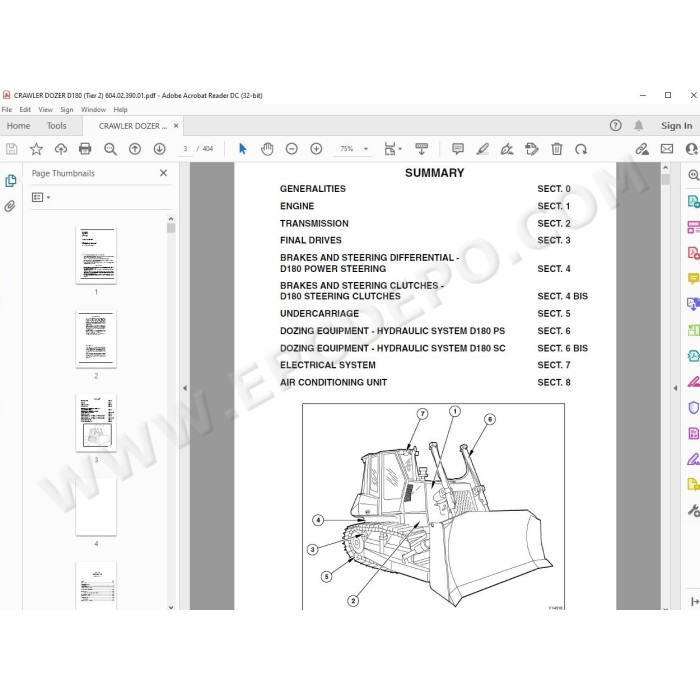Click the share link icon
Screen dimensions: 700x700
(x=642, y=149)
